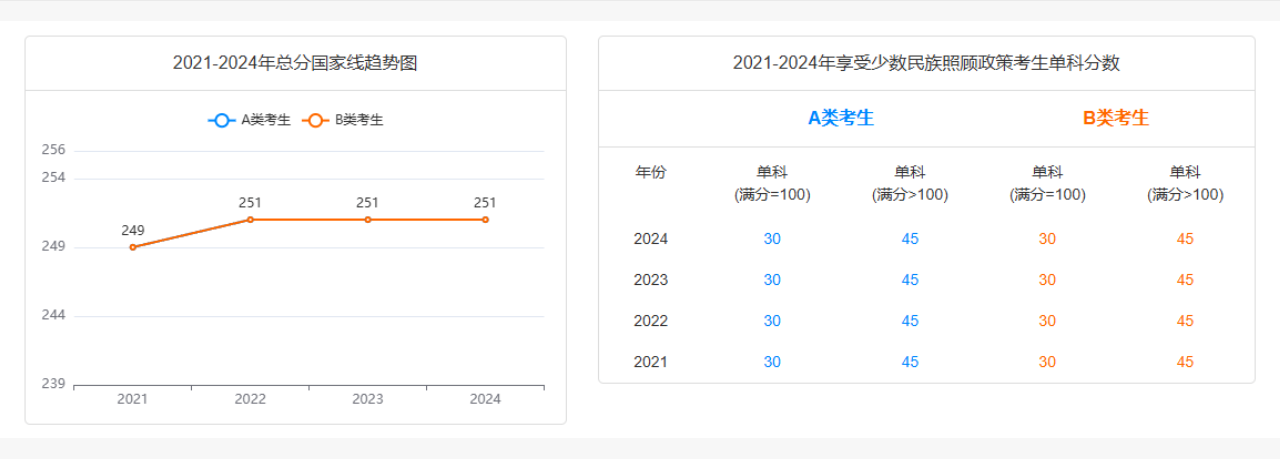Select the 2024 label on the x-axis
1280x459 pixels.
485,399
